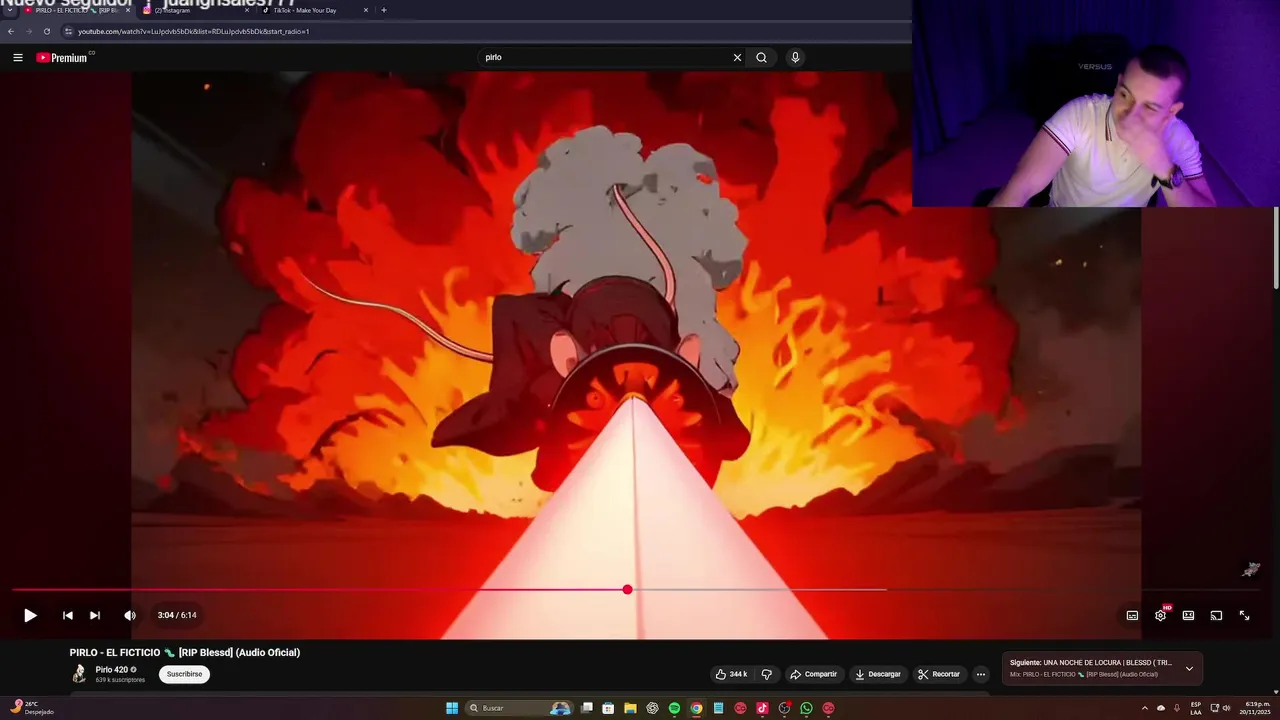Image resolution: width=1280 pixels, height=720 pixels.
Task: Run search with magnifier button
Action: click(x=761, y=57)
